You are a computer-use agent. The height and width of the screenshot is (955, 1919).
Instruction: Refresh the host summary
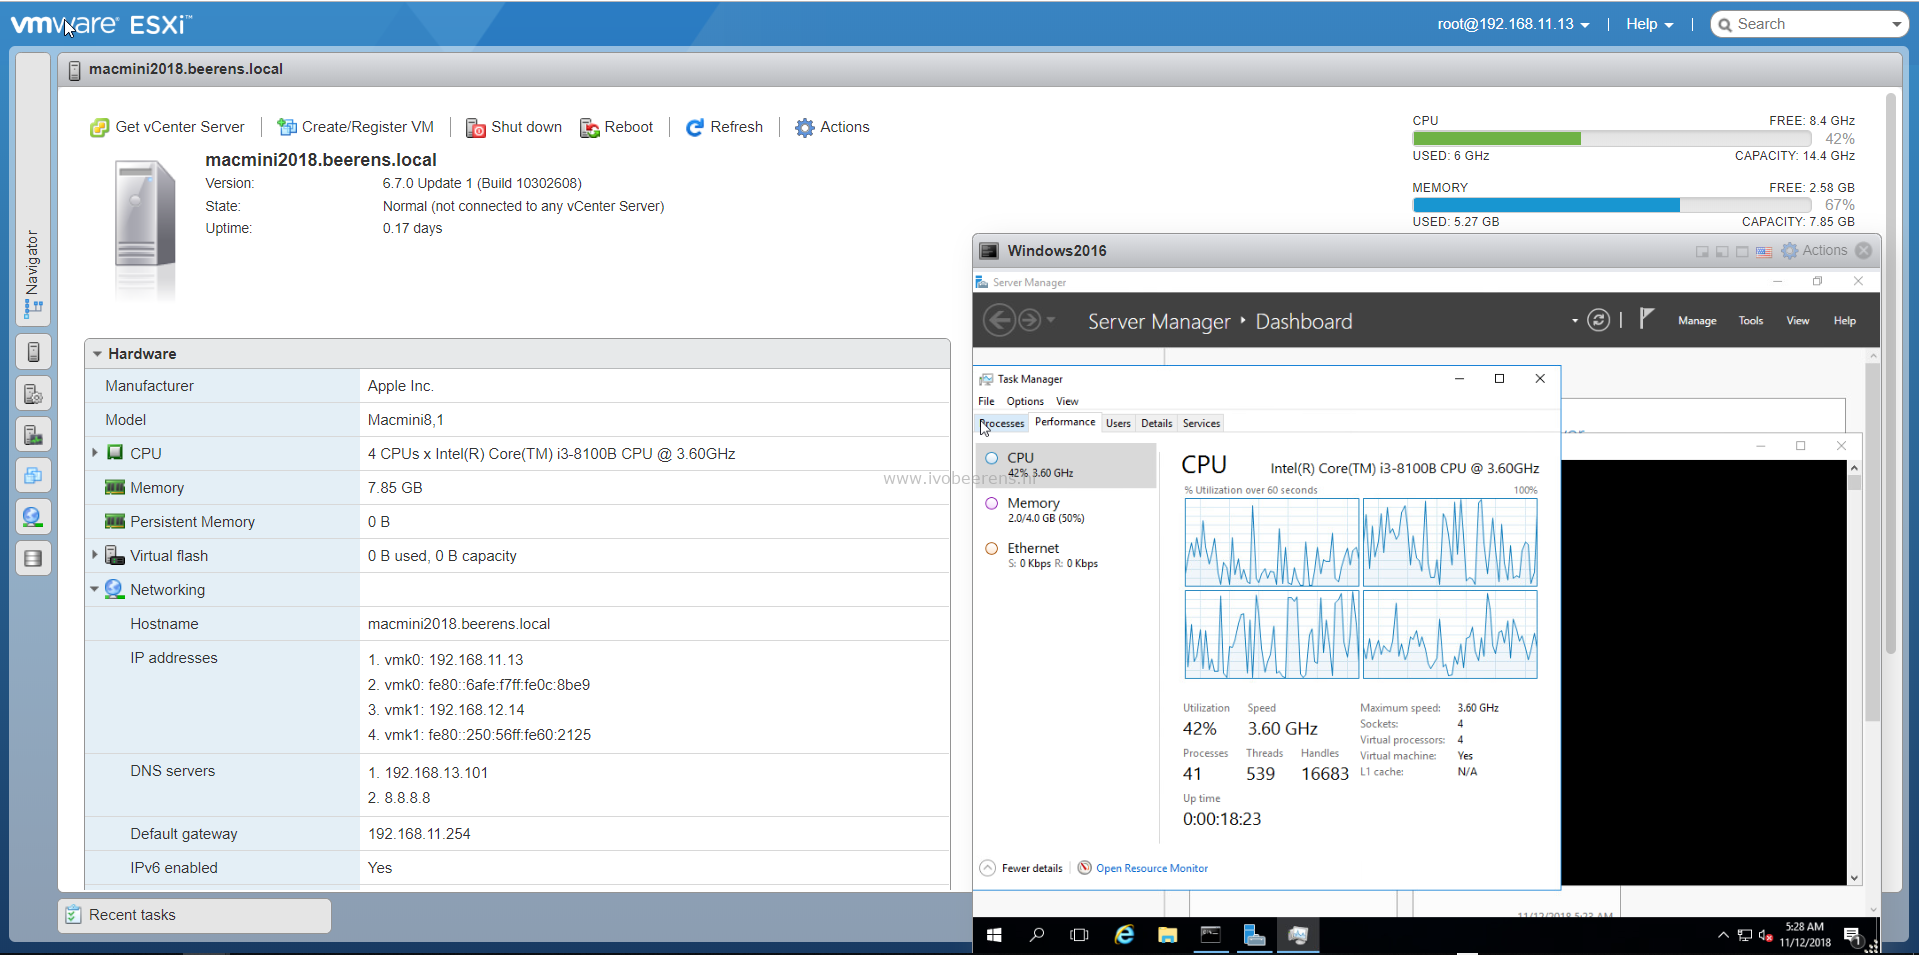click(724, 127)
